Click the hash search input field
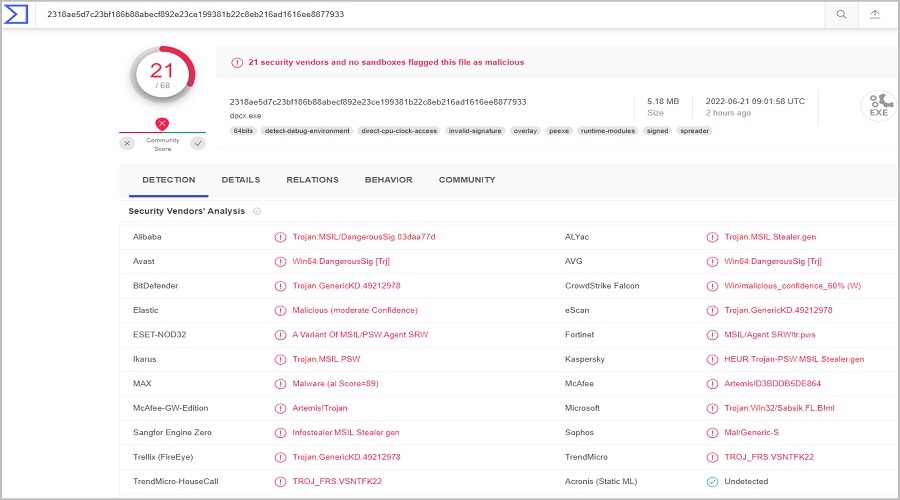Screen dimensions: 900x500 click(429, 14)
